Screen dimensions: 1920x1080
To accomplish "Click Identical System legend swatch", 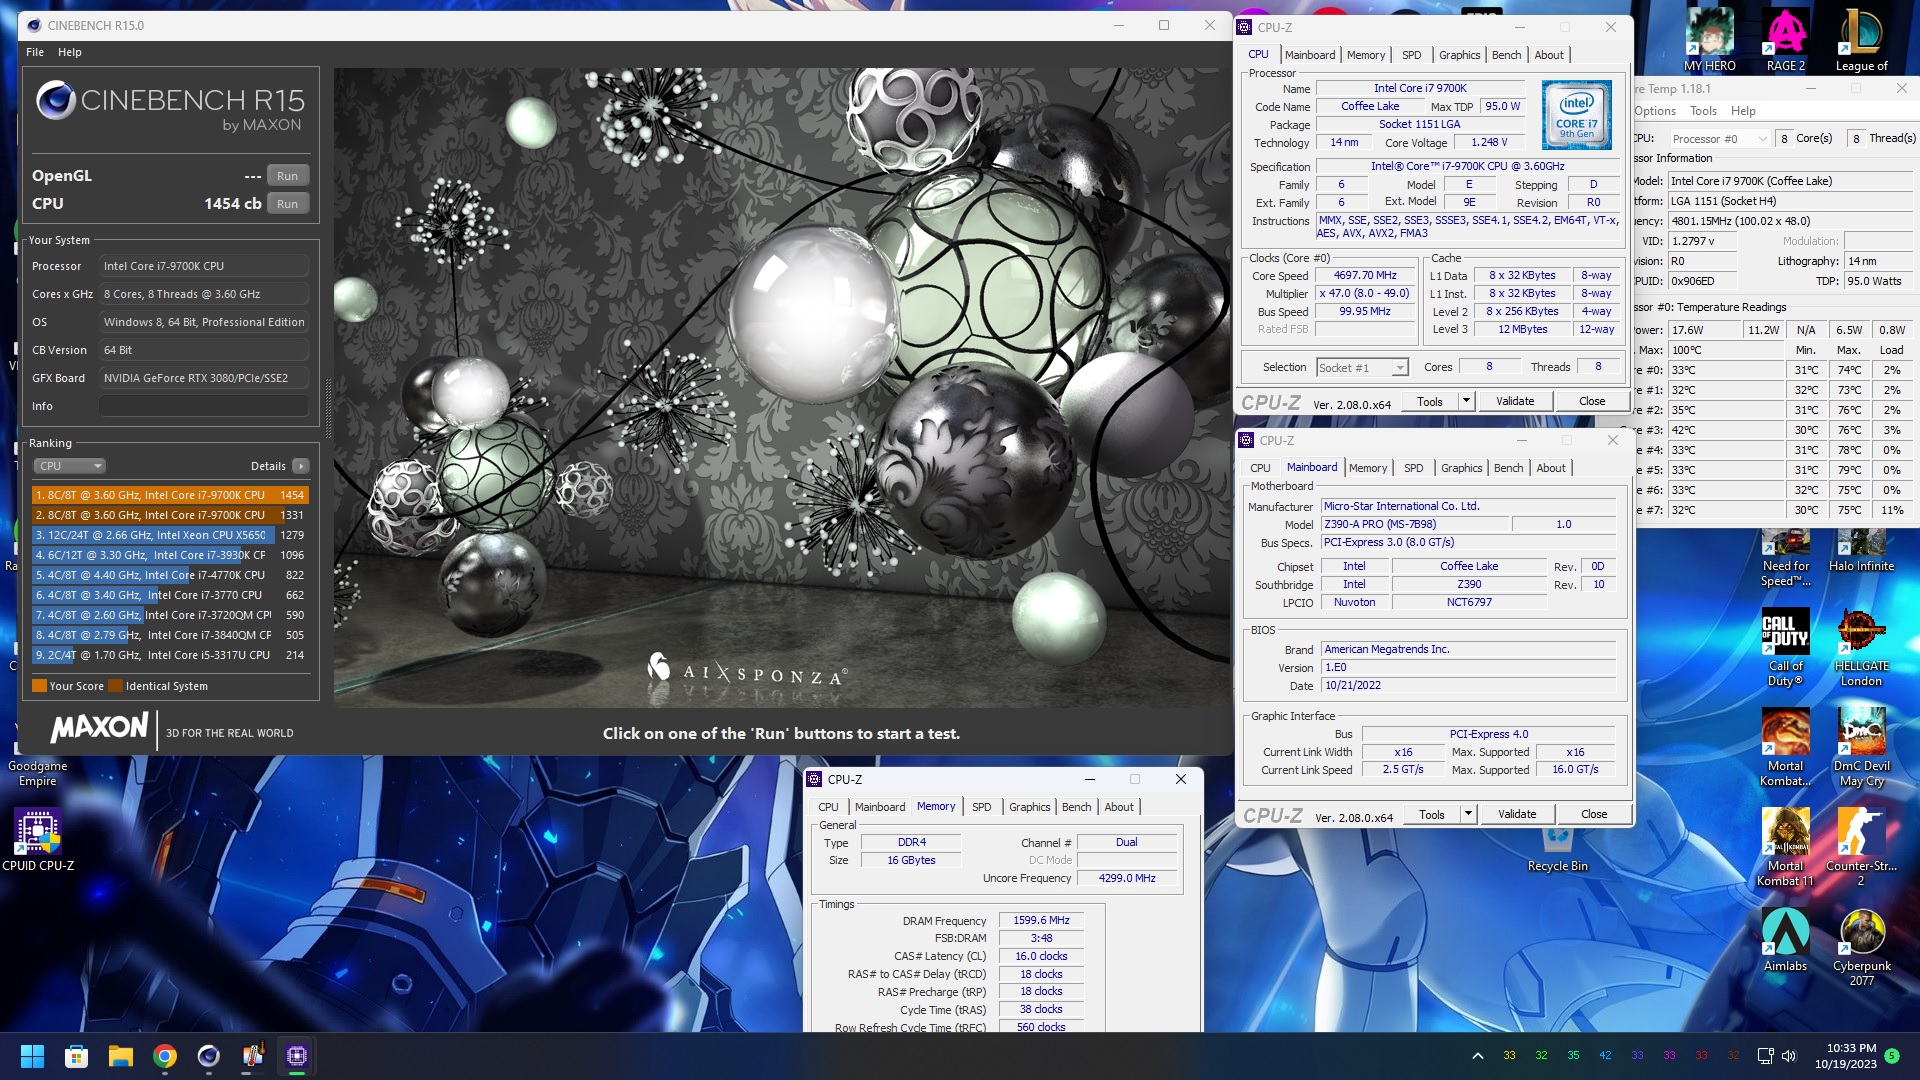I will [x=115, y=686].
